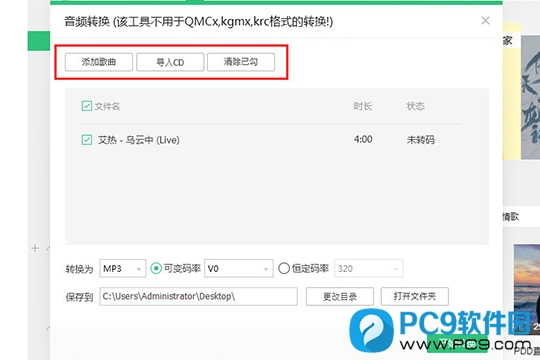Image resolution: width=540 pixels, height=360 pixels.
Task: Open the calligraphy album thumbnail behind the dialog
Action: [x=530, y=97]
